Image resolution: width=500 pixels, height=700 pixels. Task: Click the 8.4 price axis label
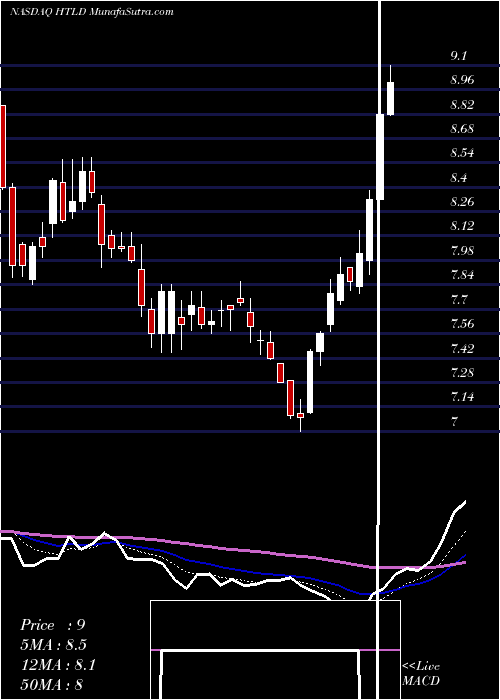(x=459, y=178)
